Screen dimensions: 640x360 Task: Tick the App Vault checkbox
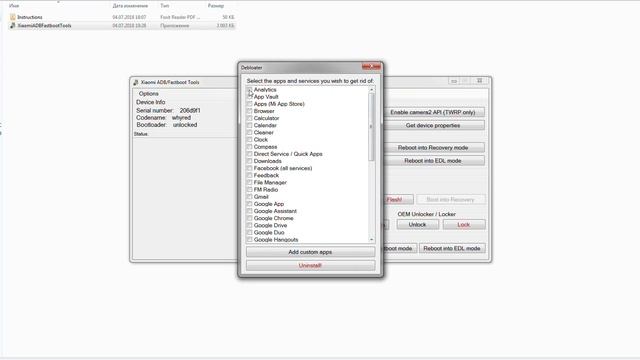[249, 97]
